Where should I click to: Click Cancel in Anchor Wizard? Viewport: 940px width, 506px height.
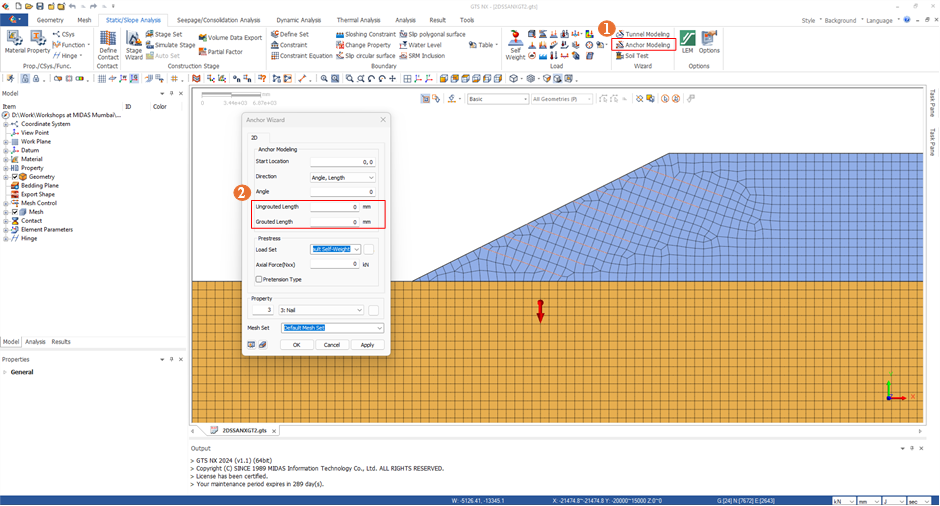click(332, 345)
